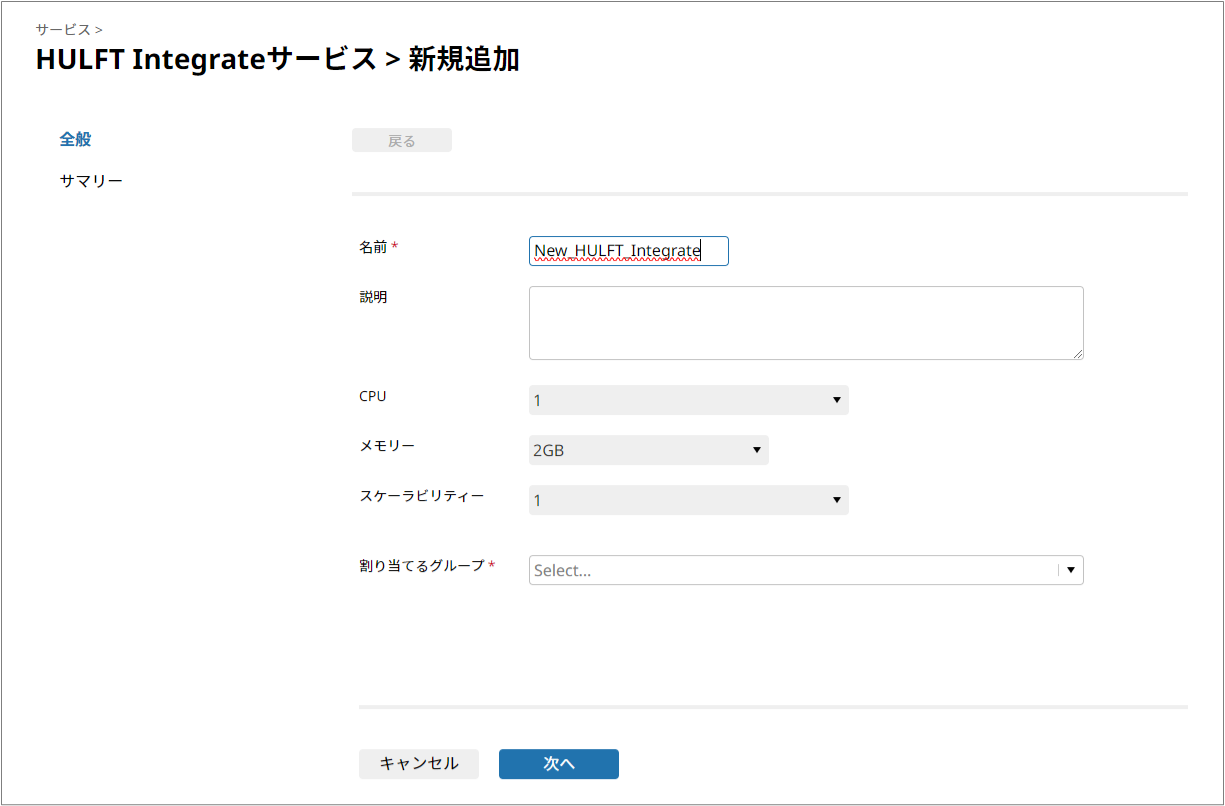Screen dimensions: 1225x806
Task: Expand the メモリー dropdown showing 2GB
Action: coord(648,450)
